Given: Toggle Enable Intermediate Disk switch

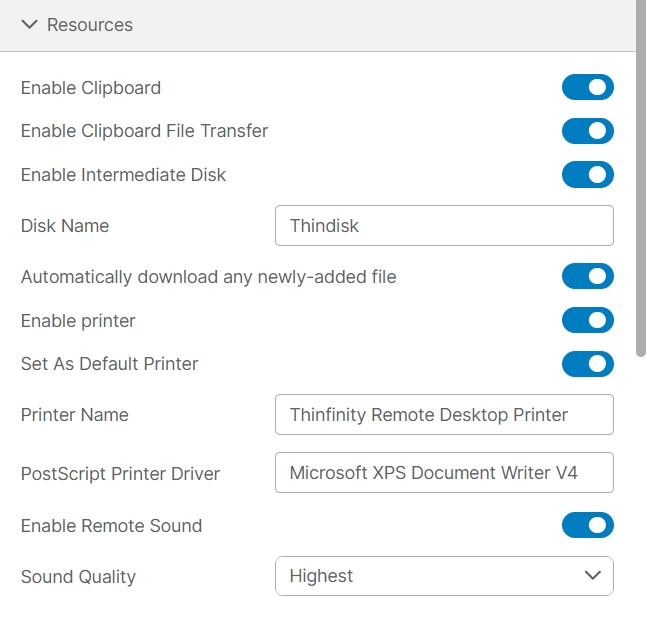Looking at the screenshot, I should 587,175.
